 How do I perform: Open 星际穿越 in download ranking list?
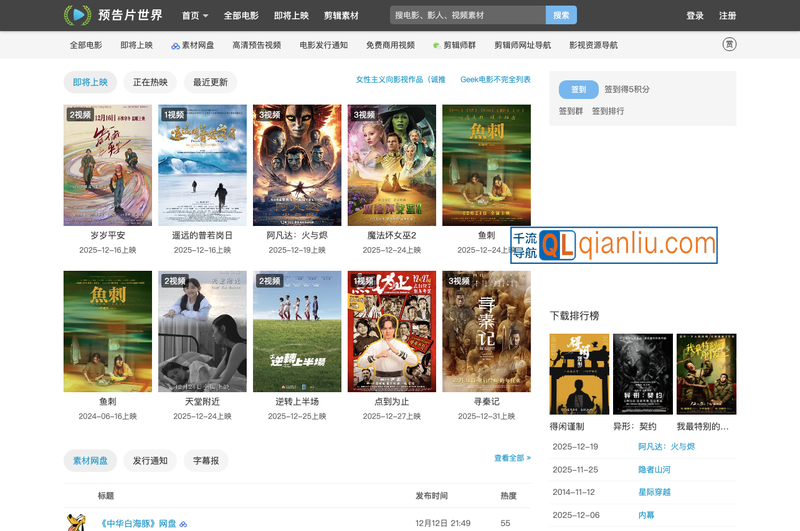pyautogui.click(x=655, y=492)
